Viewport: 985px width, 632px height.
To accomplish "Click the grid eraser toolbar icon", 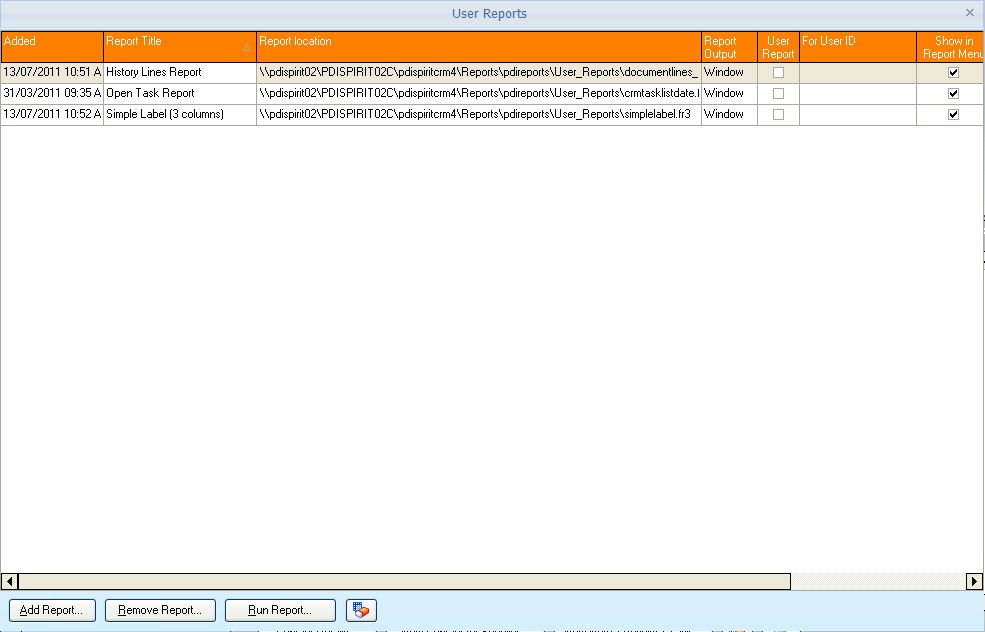I will coord(360,610).
